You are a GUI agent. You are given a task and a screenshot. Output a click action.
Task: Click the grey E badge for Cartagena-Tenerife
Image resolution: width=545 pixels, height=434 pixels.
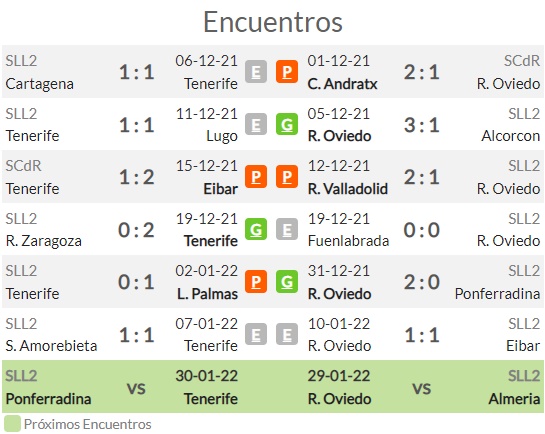tap(256, 72)
